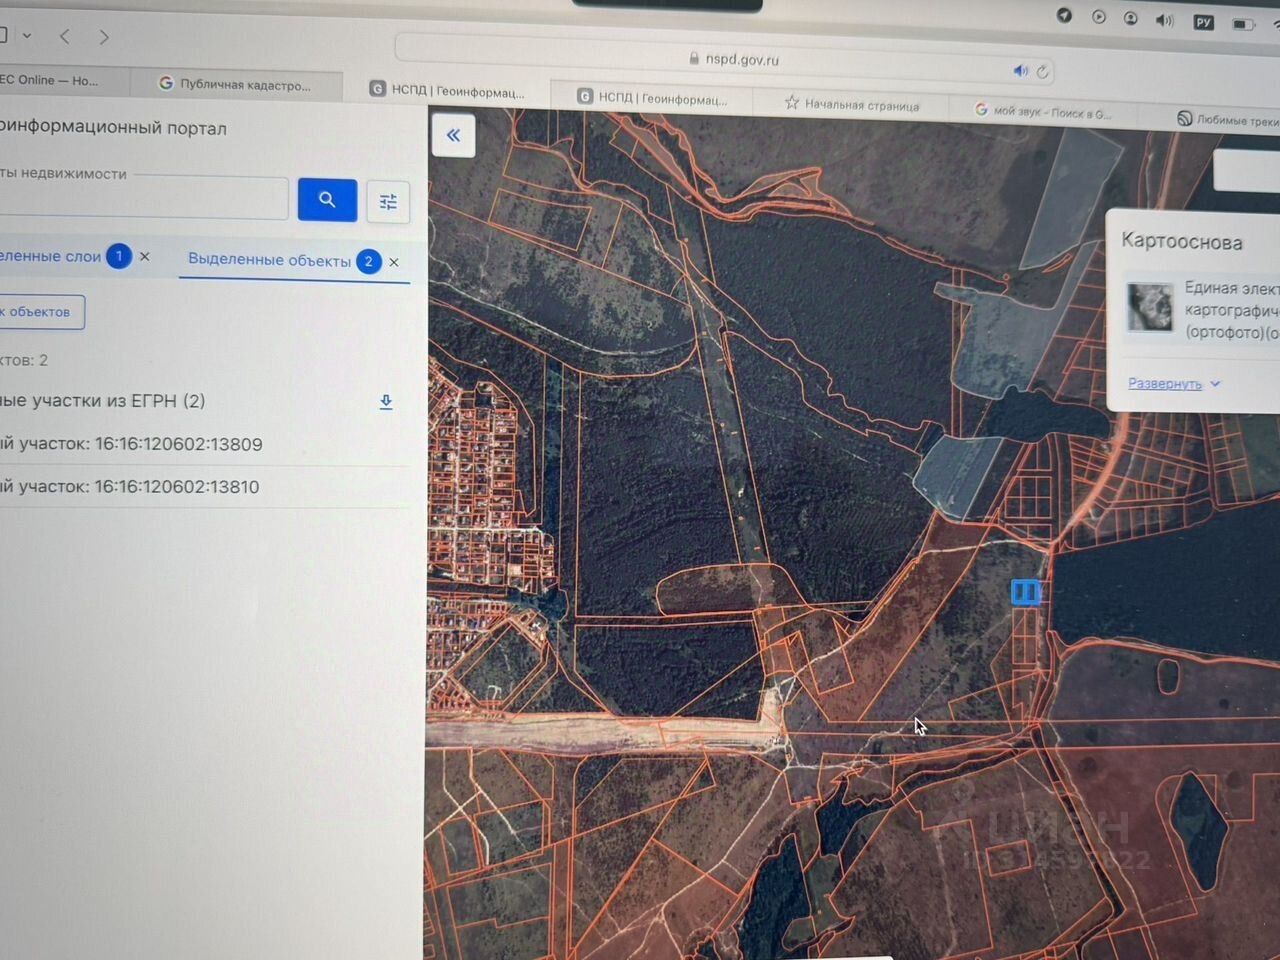
Task: Open the "мой звук - Поиск в G..." tab
Action: [1043, 112]
